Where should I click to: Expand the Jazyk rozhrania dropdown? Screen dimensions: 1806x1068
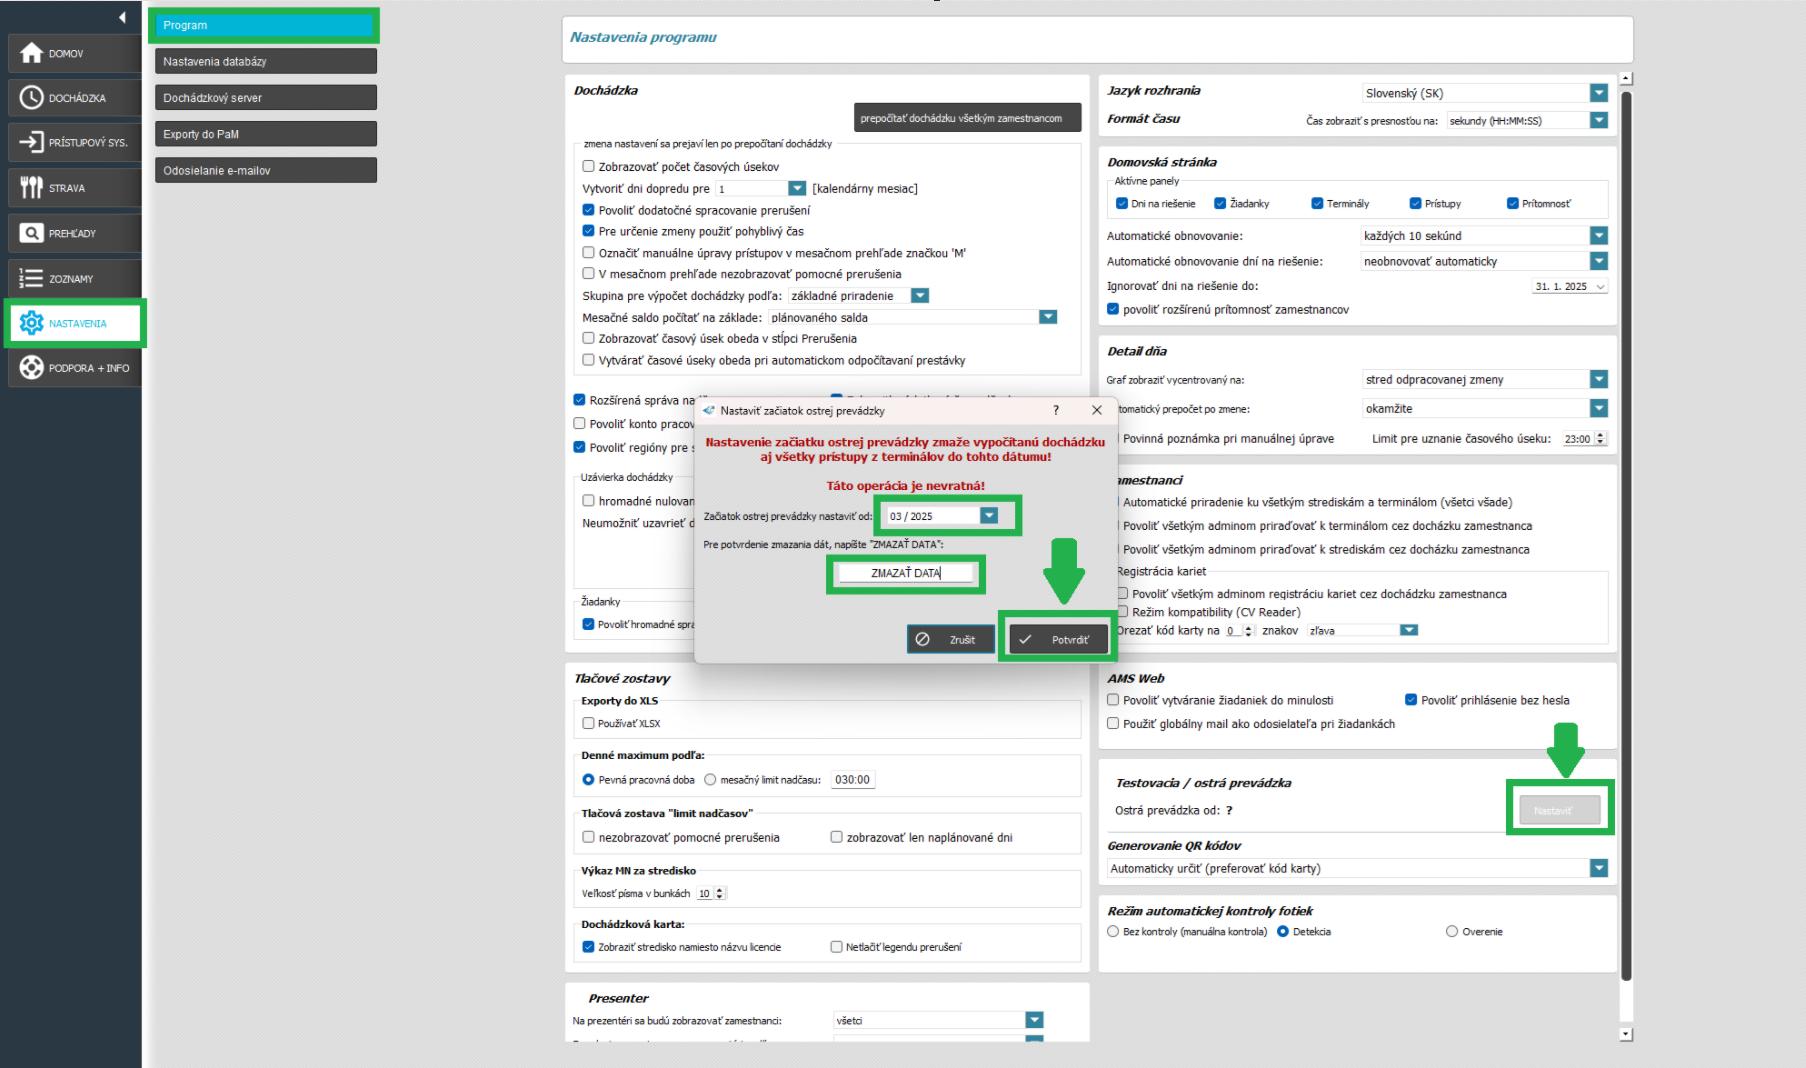(x=1598, y=93)
